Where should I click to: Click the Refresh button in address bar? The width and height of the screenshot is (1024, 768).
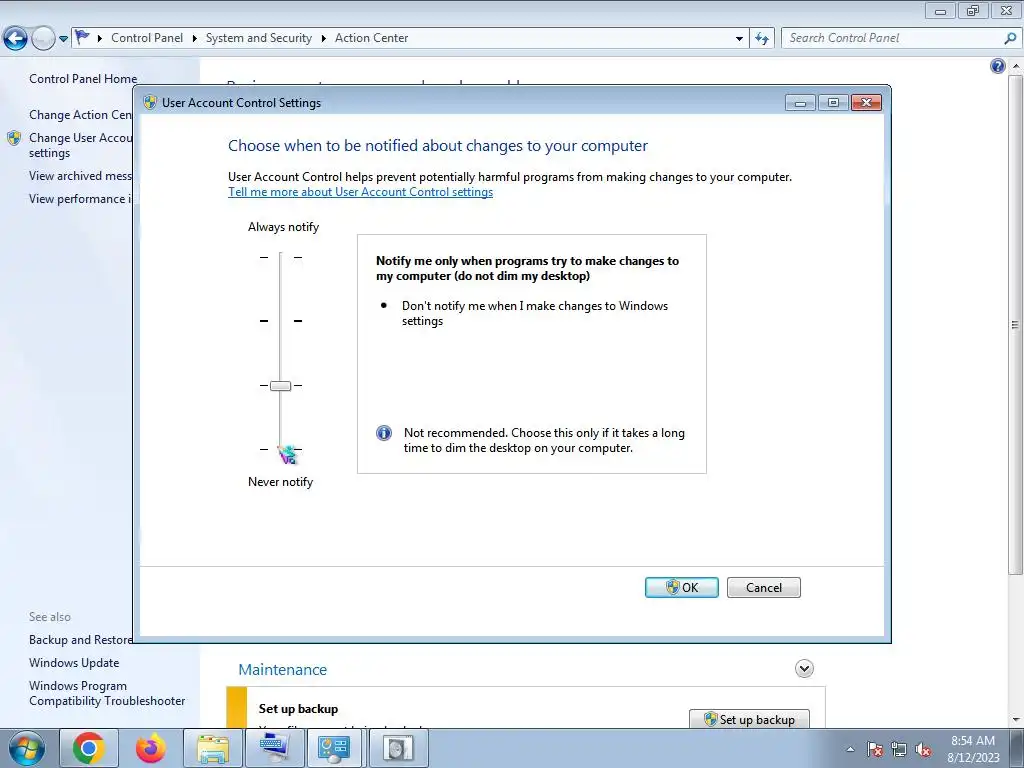(x=761, y=39)
